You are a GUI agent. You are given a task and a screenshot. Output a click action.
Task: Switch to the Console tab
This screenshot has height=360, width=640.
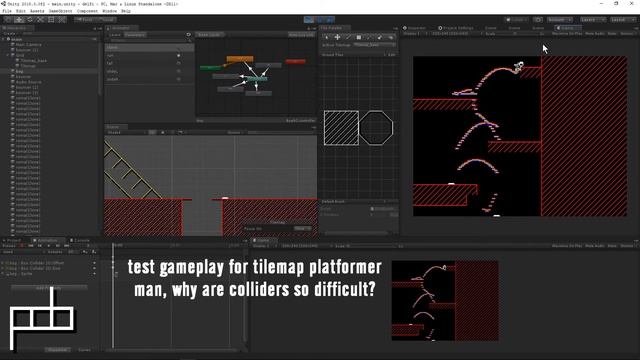79,240
